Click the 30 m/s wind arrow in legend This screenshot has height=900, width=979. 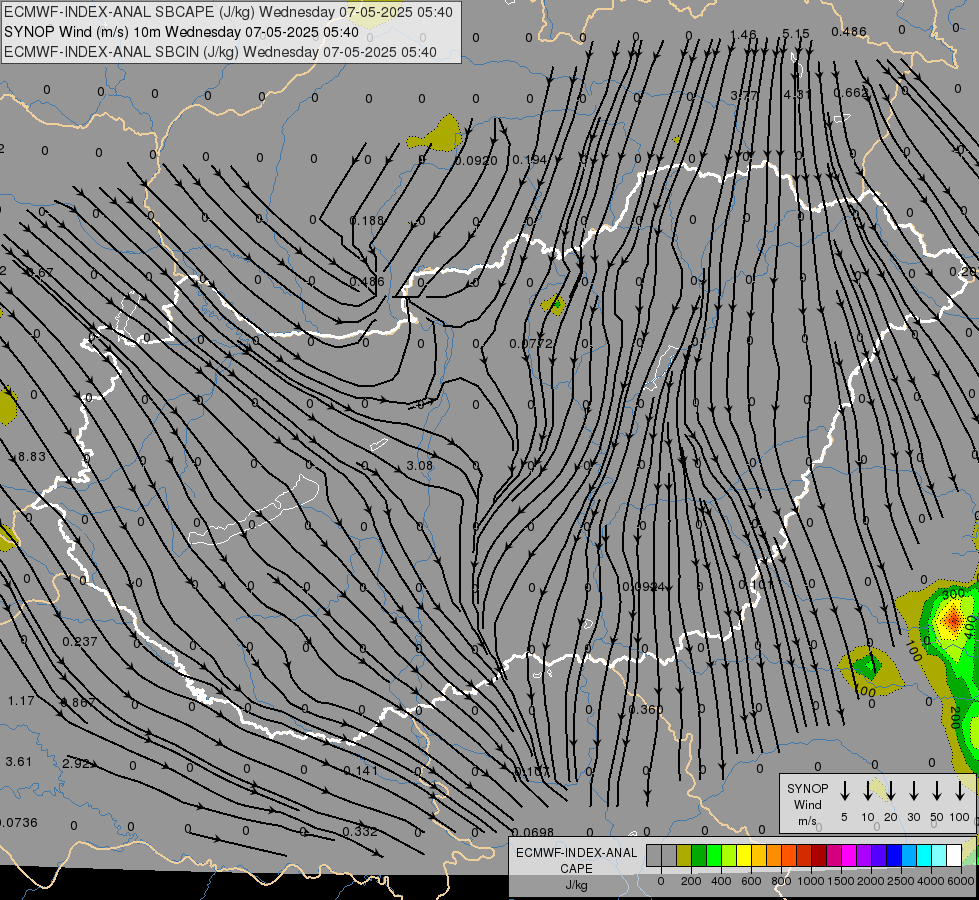(913, 791)
